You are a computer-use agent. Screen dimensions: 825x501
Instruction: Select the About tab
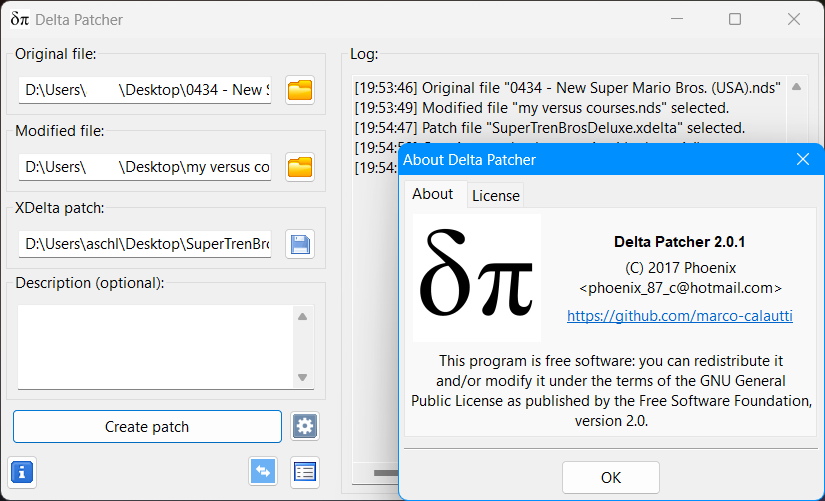point(432,194)
